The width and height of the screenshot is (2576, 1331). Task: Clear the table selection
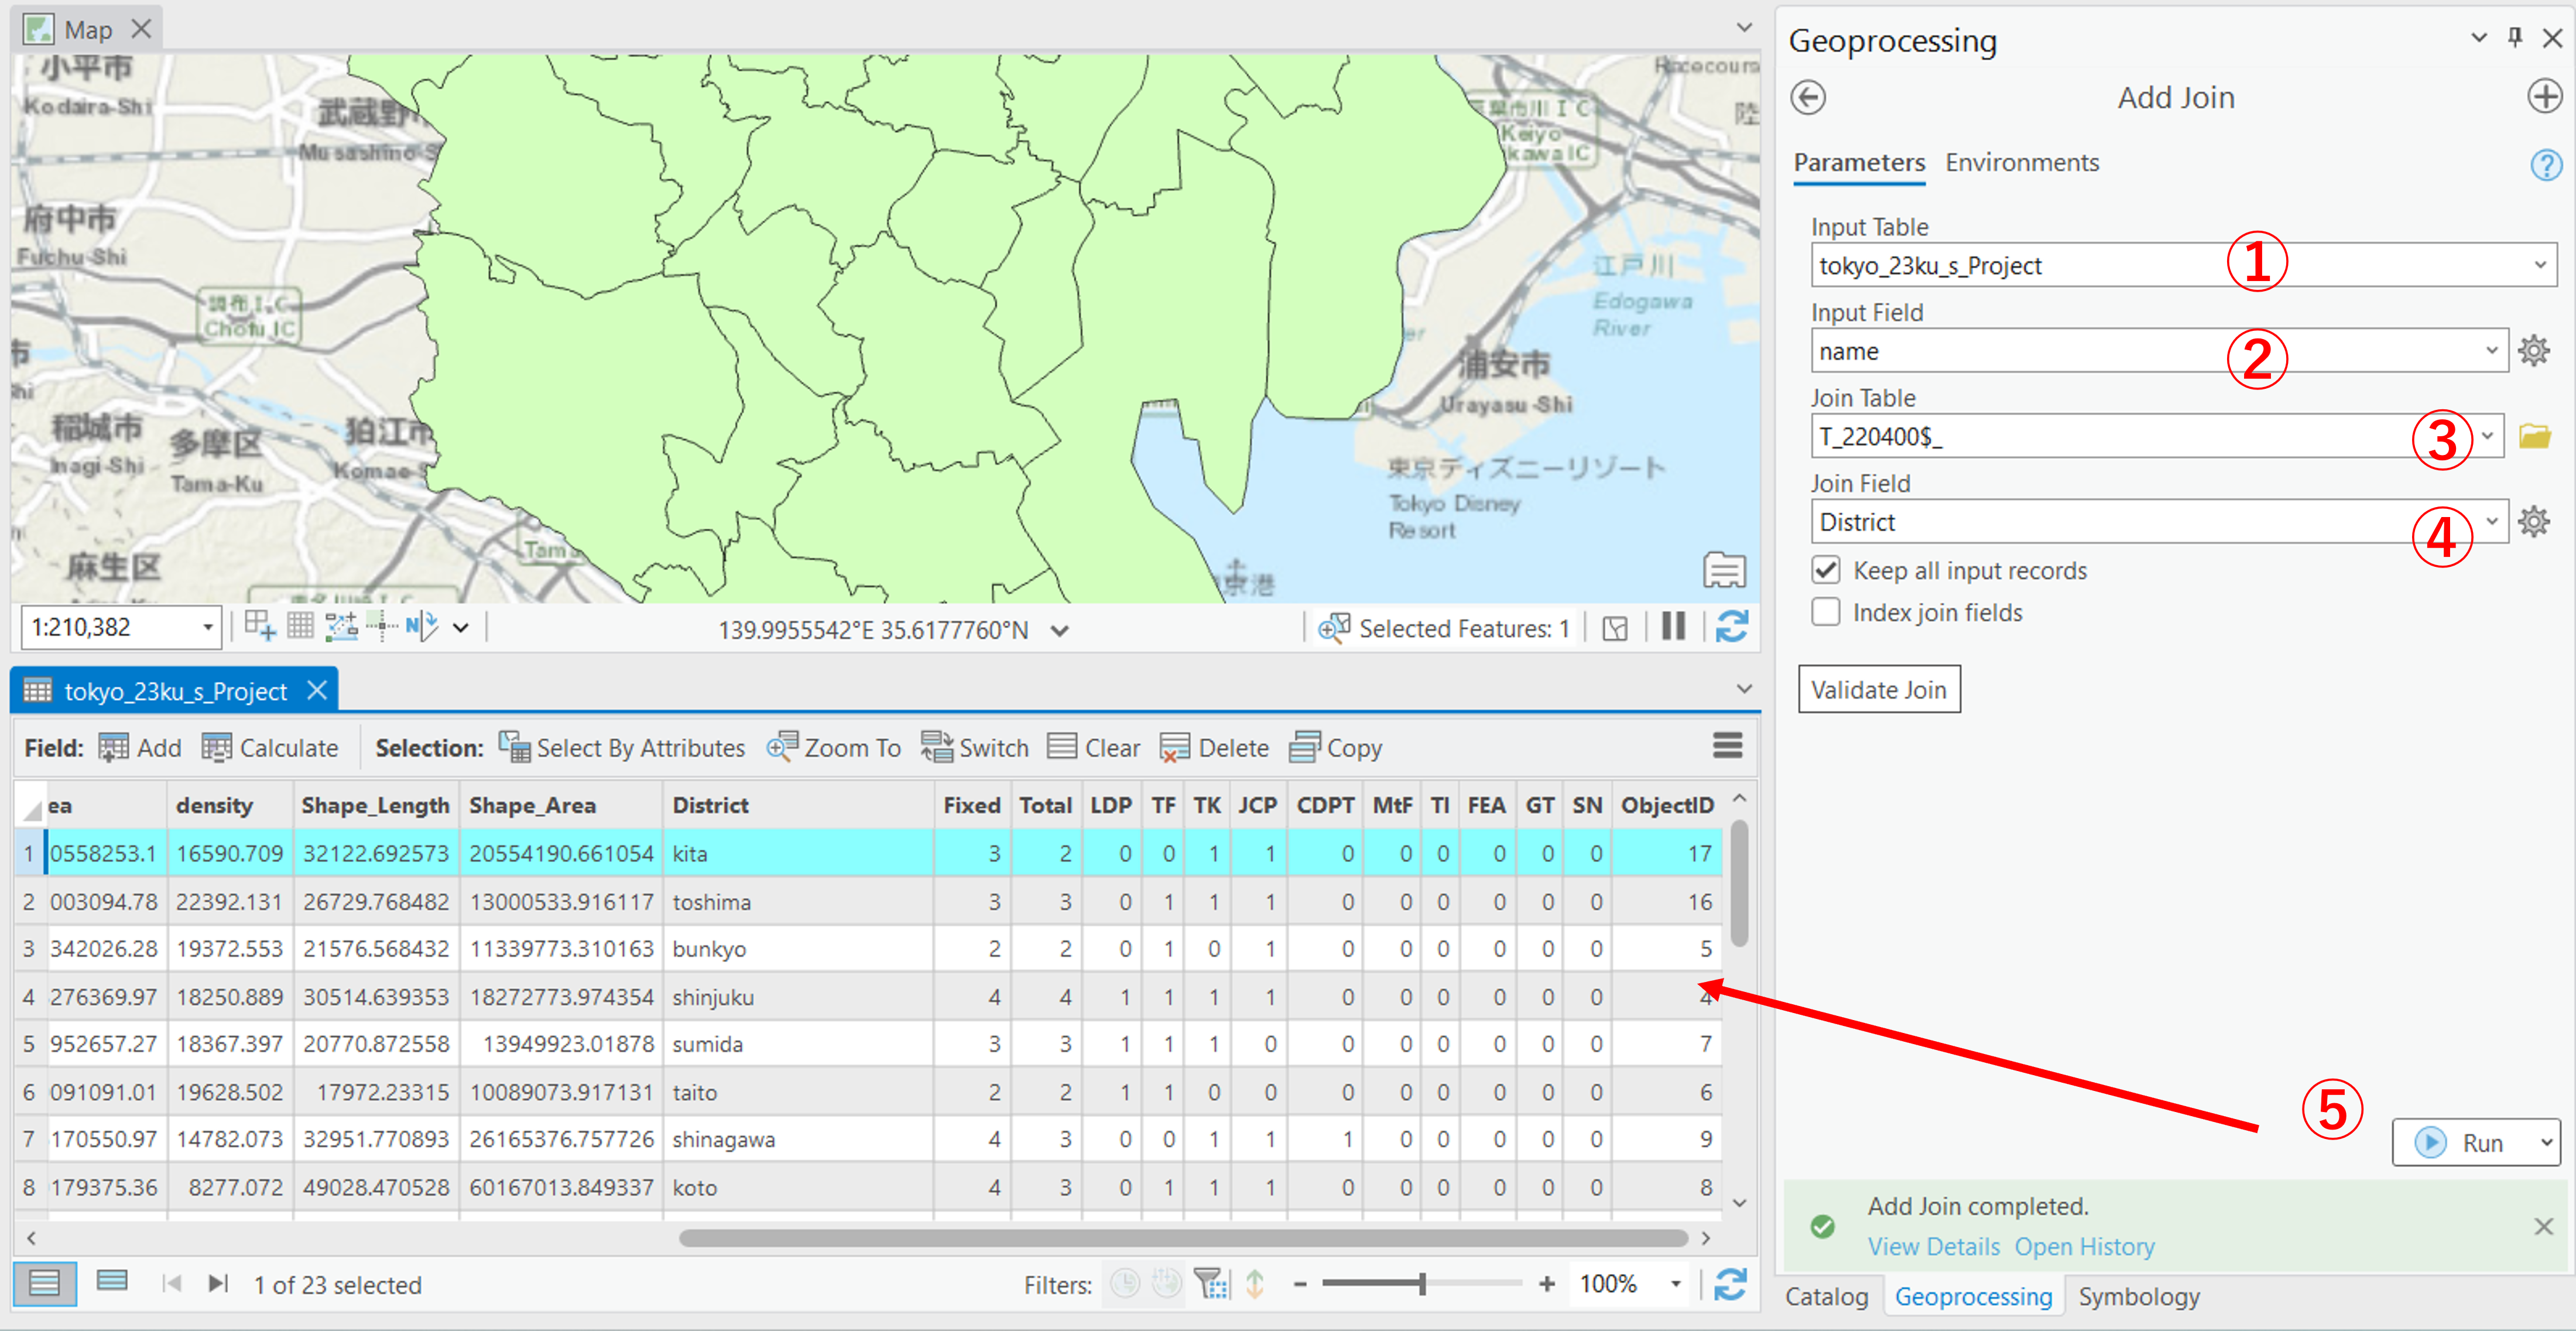click(1093, 748)
